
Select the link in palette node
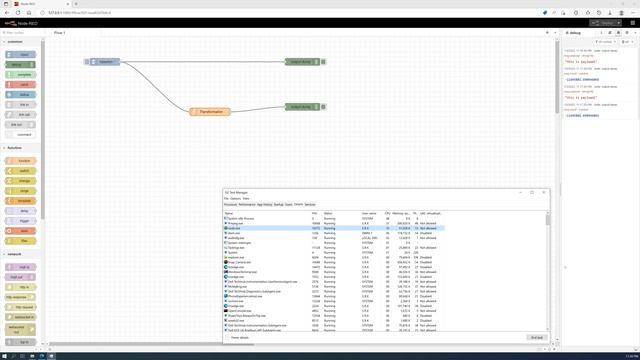pyautogui.click(x=20, y=104)
